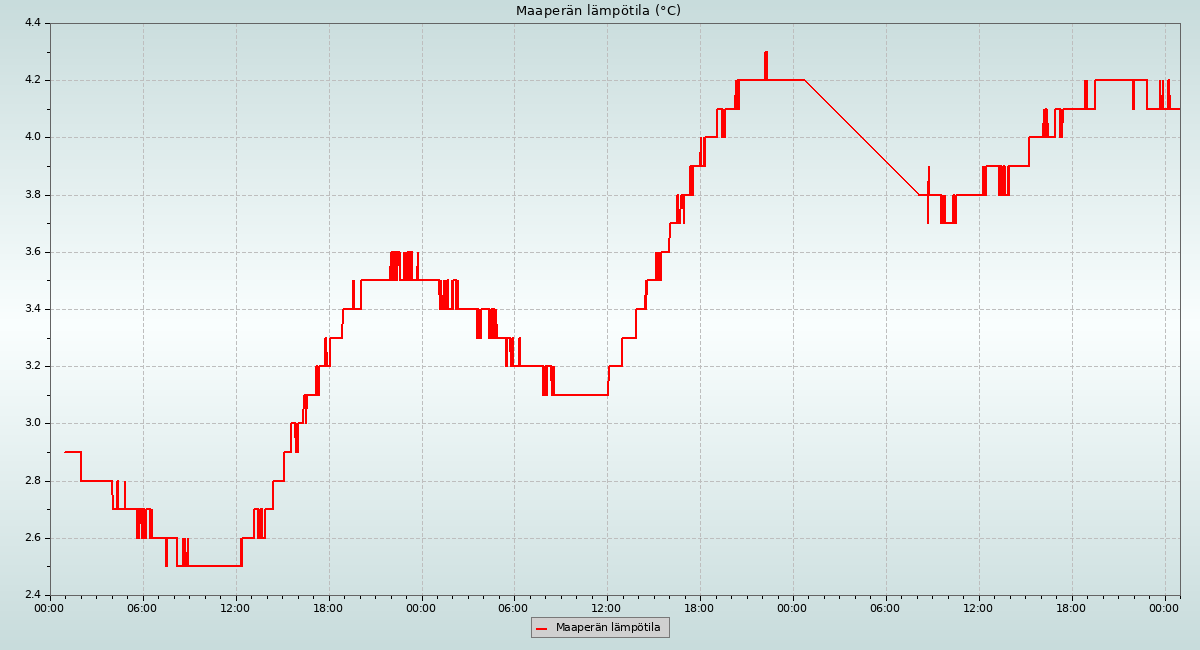Screen dimensions: 1200x650
Task: Click the 2.4 label at the y-axis bottom
Action: pos(31,595)
